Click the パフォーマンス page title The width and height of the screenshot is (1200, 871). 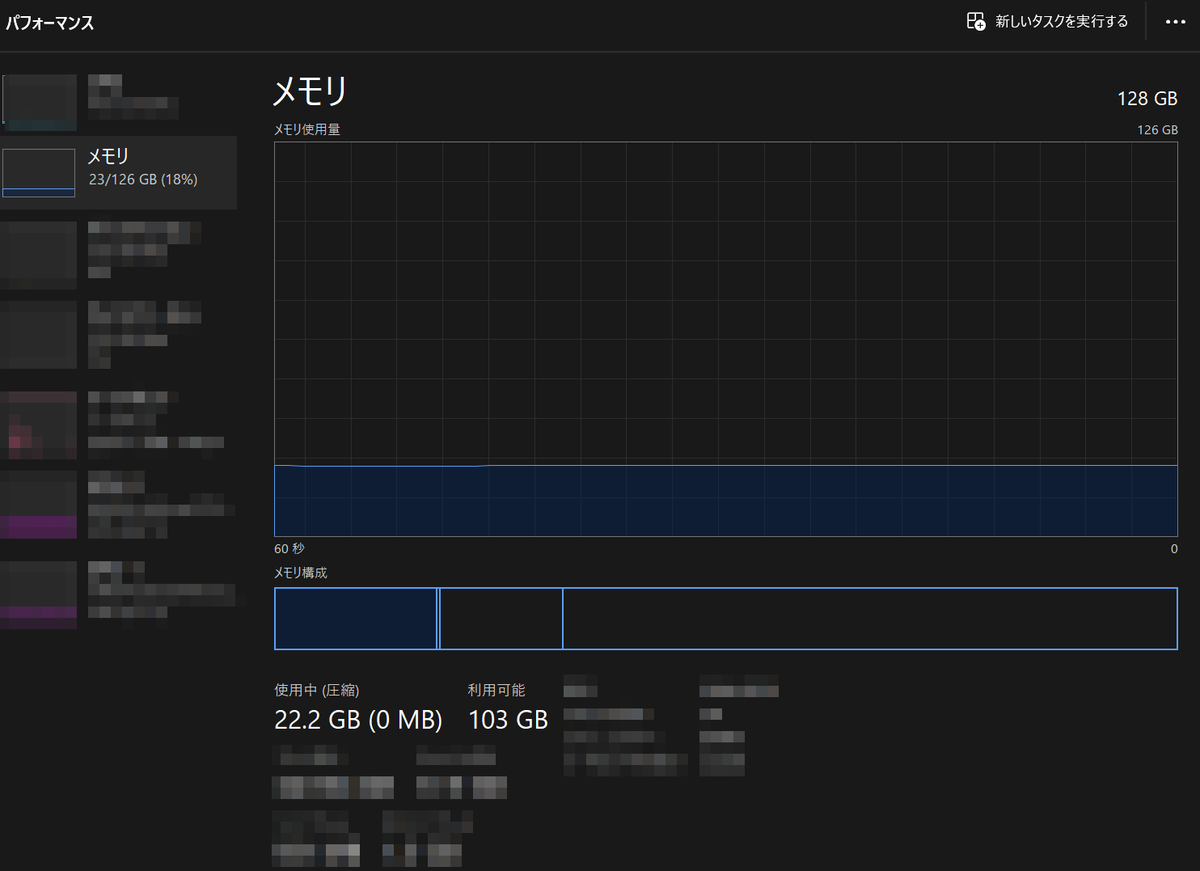[x=50, y=23]
